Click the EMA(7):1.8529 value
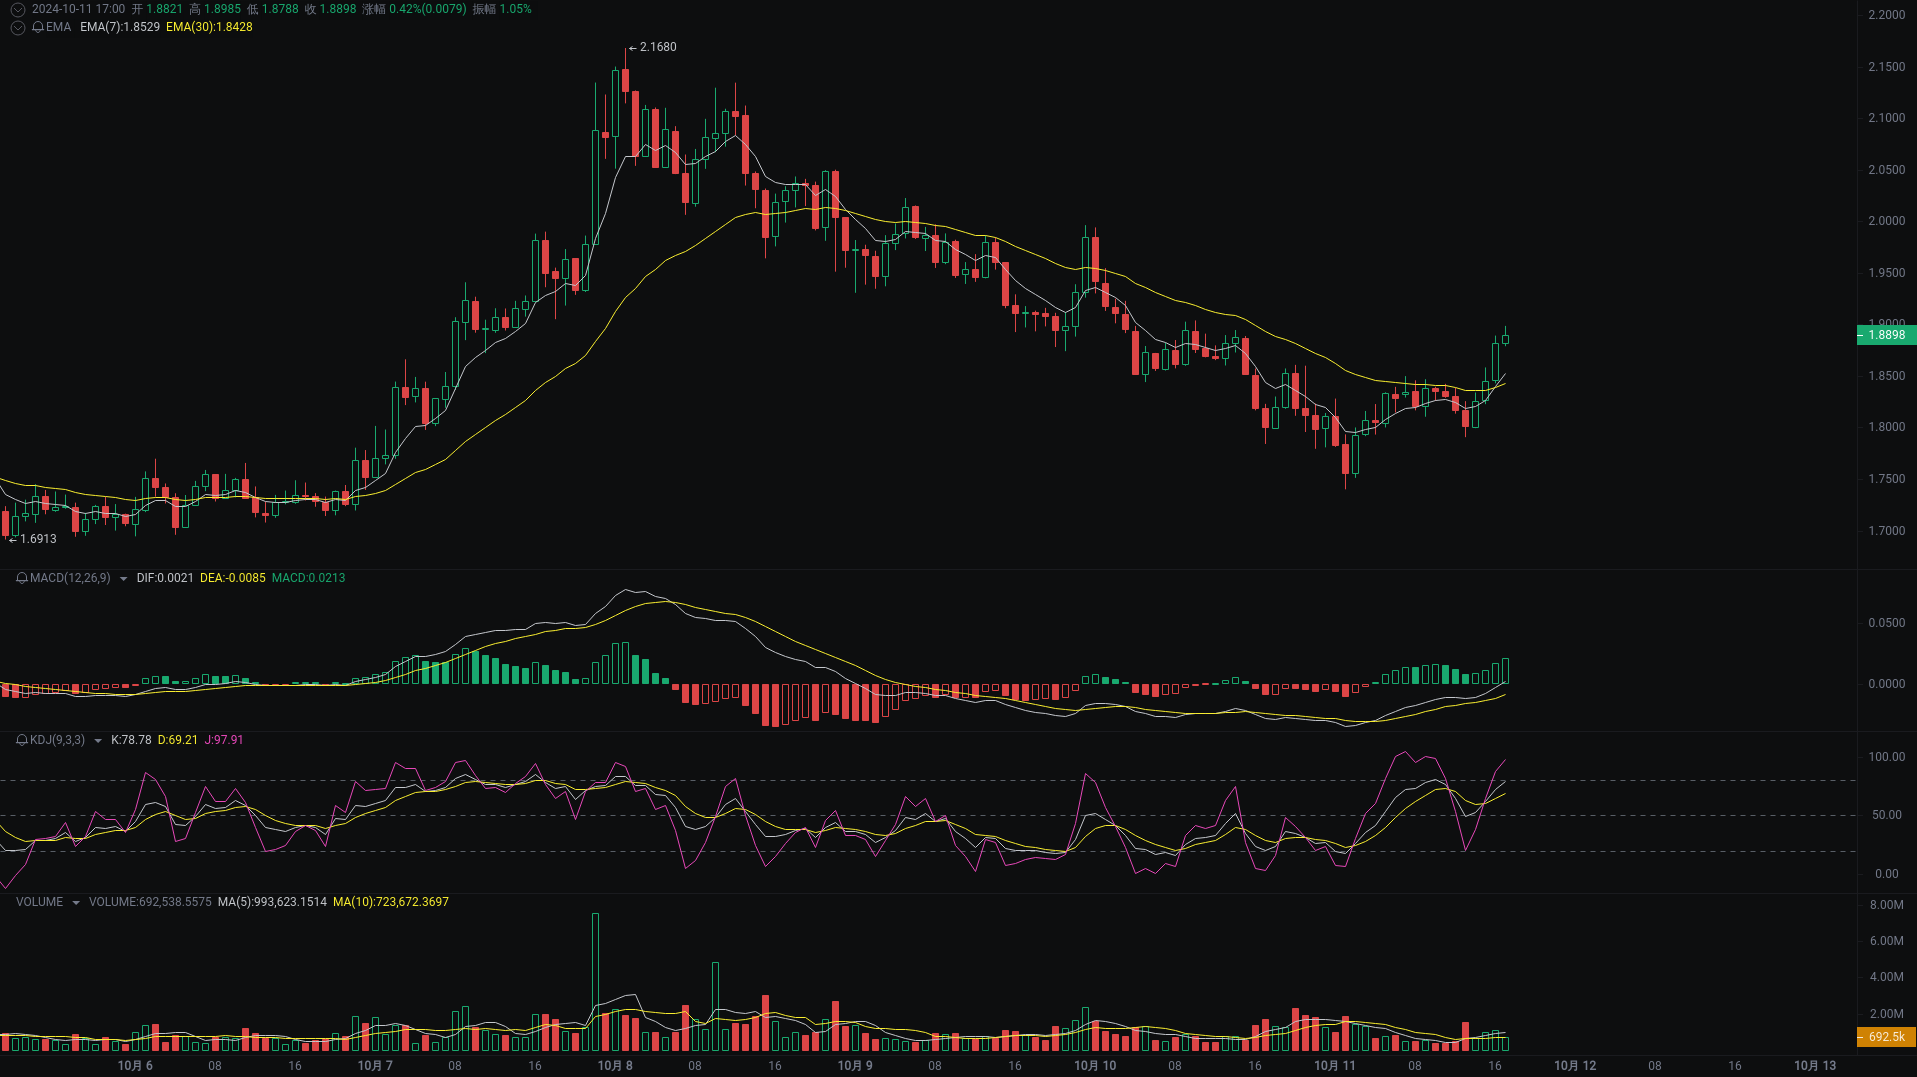1917x1077 pixels. 120,27
